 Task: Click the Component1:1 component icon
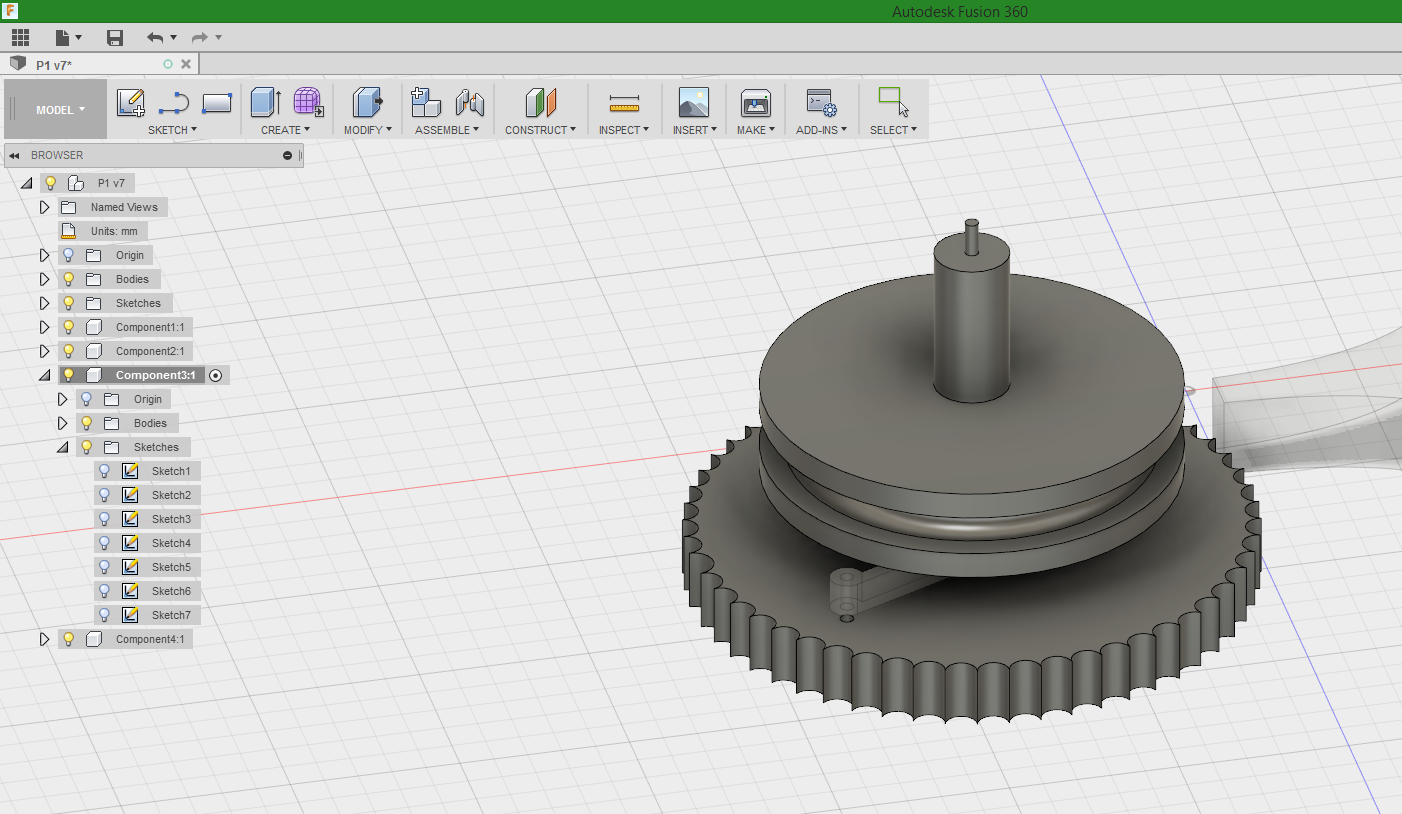point(94,327)
